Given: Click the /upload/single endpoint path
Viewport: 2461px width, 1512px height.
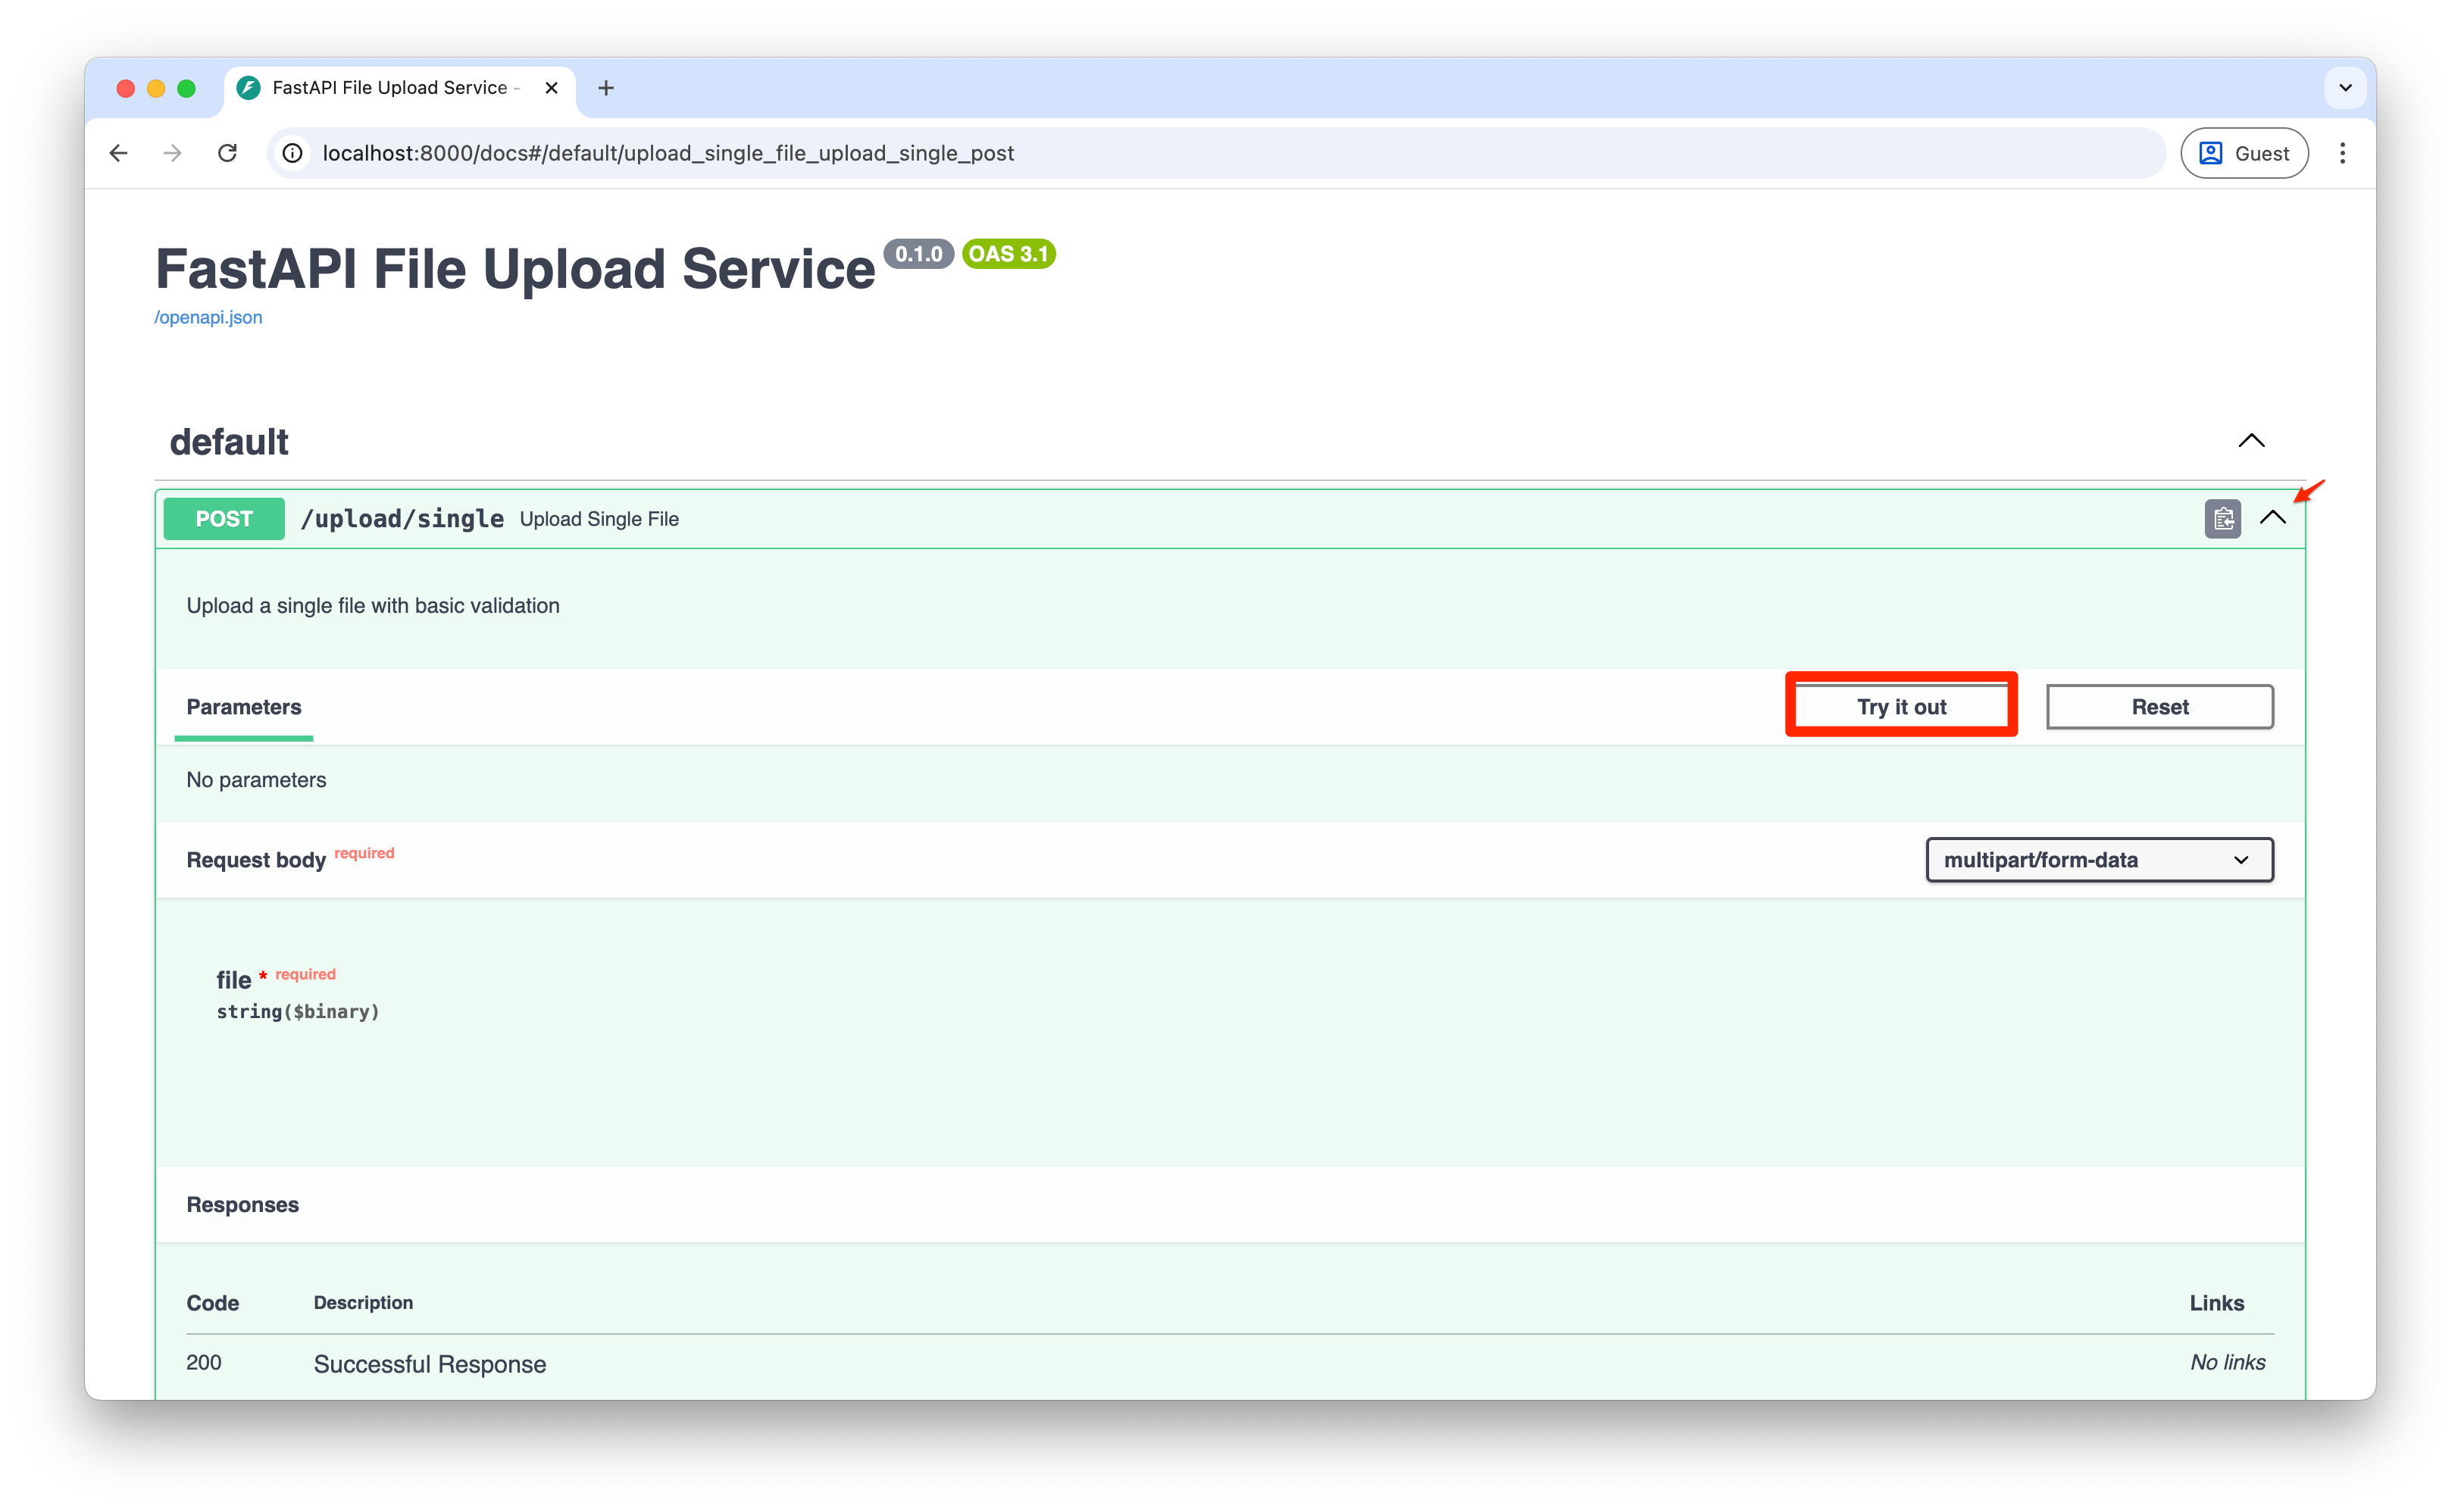Looking at the screenshot, I should [x=402, y=519].
